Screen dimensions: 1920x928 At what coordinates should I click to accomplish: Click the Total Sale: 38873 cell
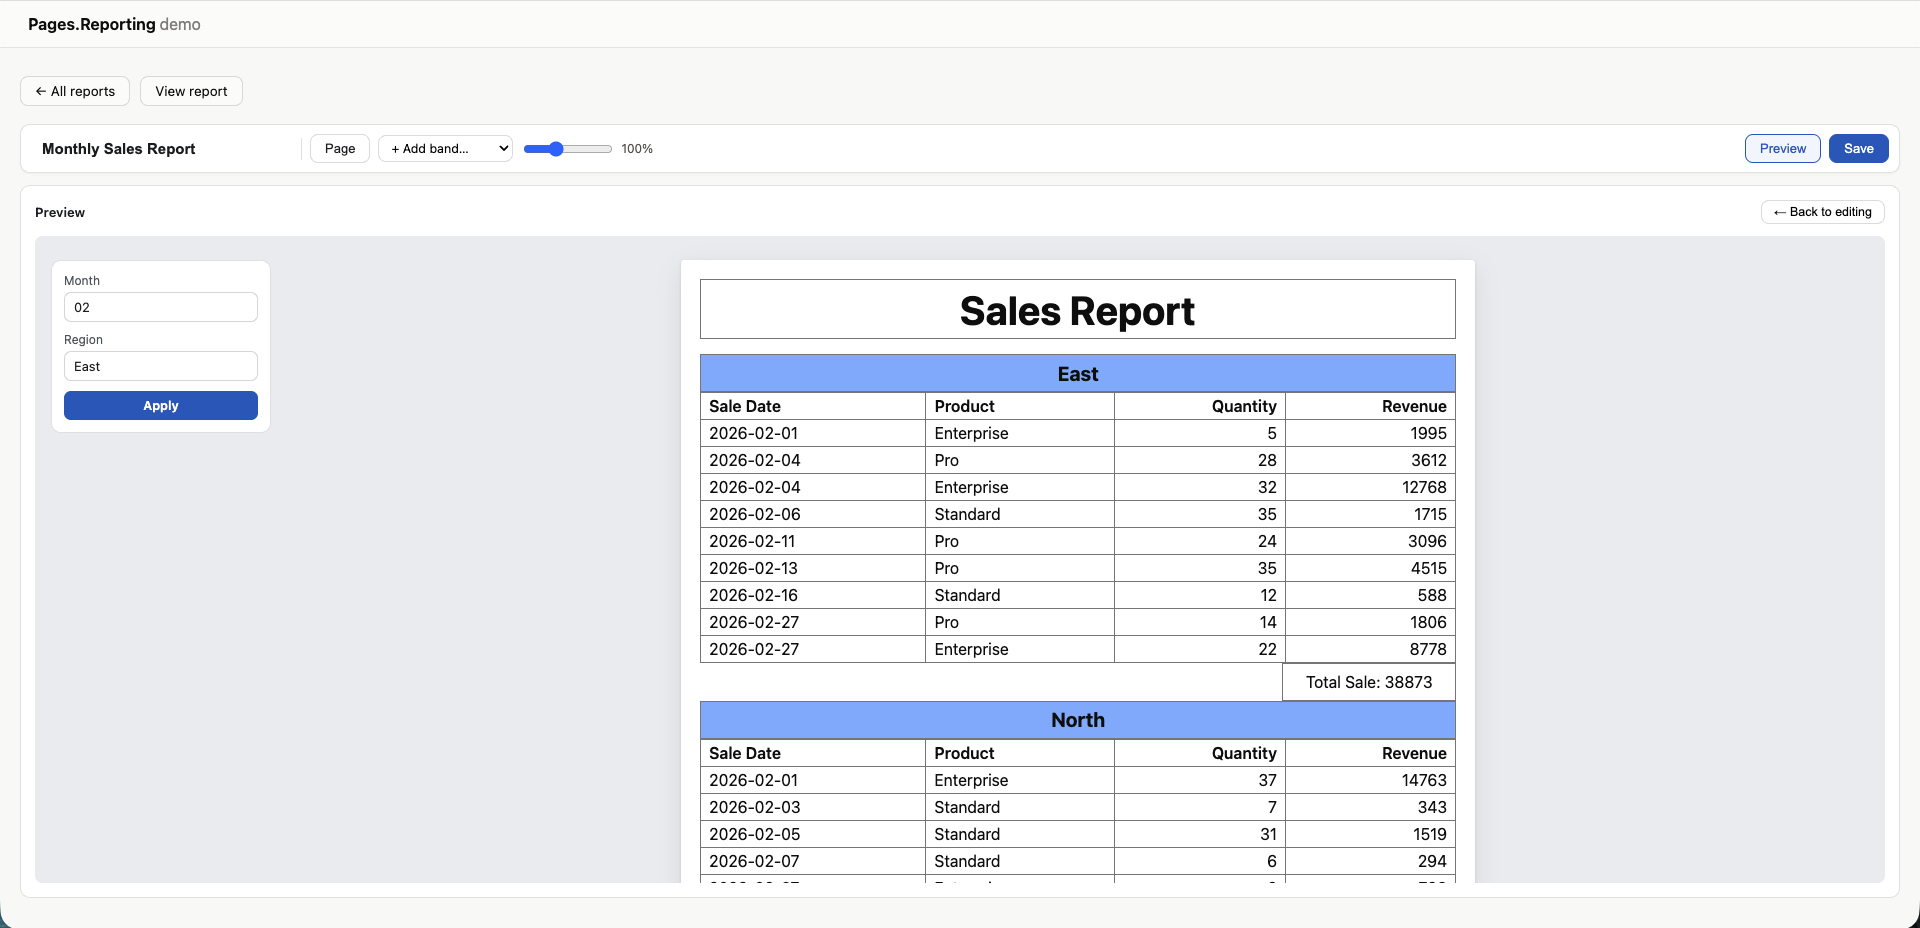(1369, 682)
